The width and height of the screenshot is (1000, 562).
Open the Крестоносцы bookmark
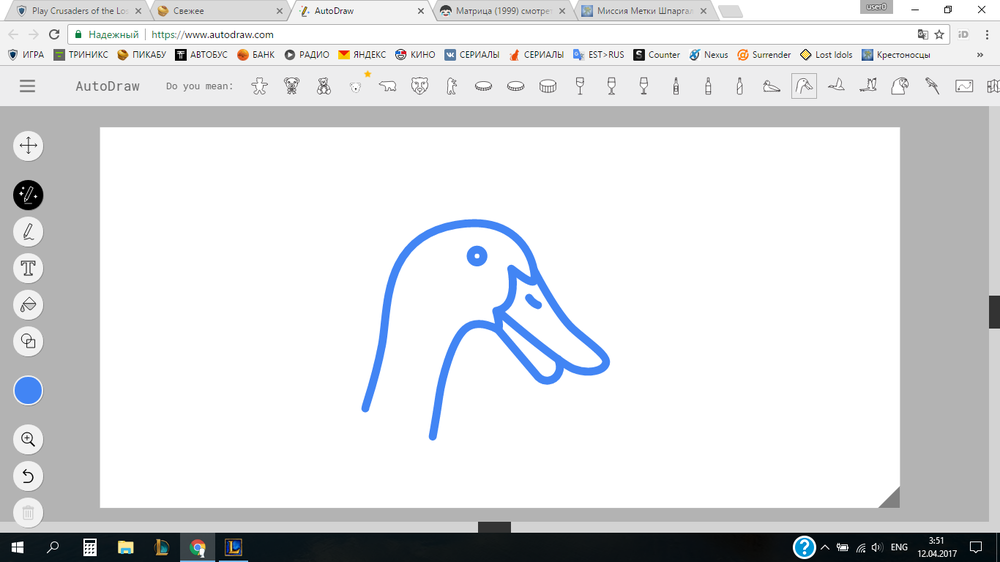895,55
